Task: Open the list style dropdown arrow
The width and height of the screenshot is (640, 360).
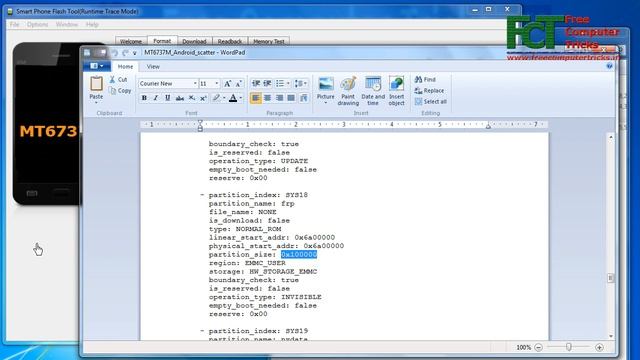Action: point(288,83)
